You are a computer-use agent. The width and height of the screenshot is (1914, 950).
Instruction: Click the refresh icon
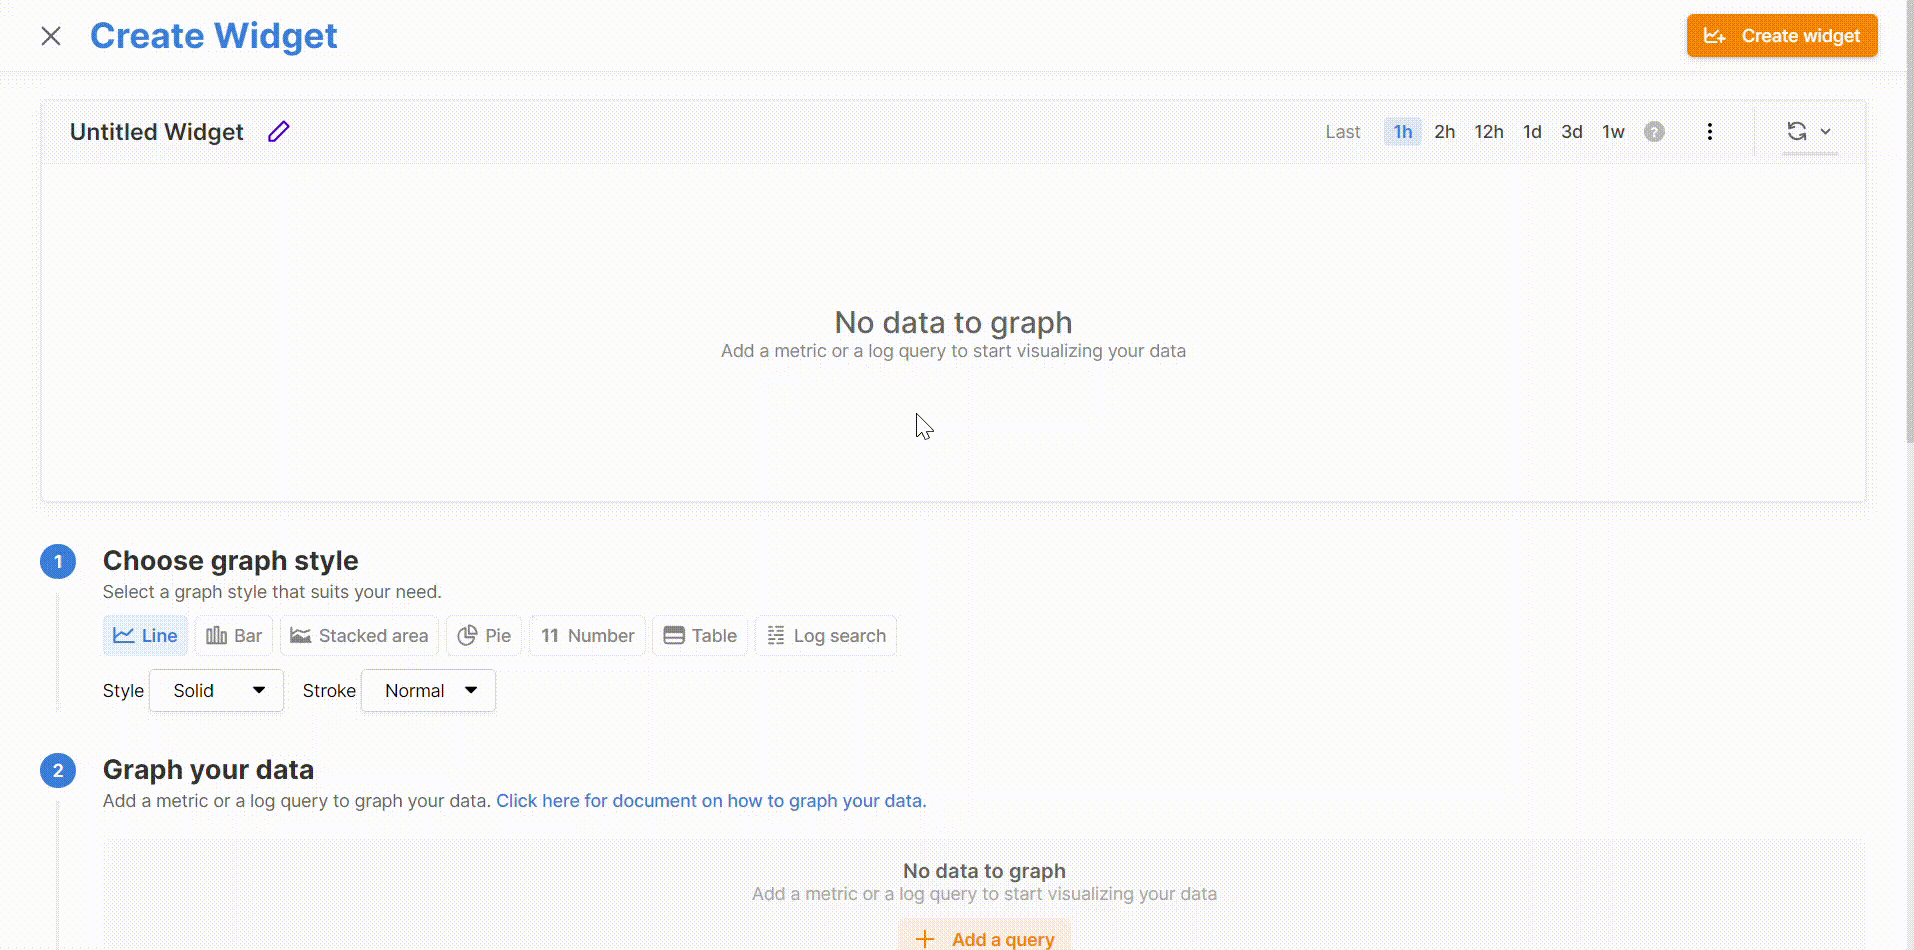tap(1796, 131)
